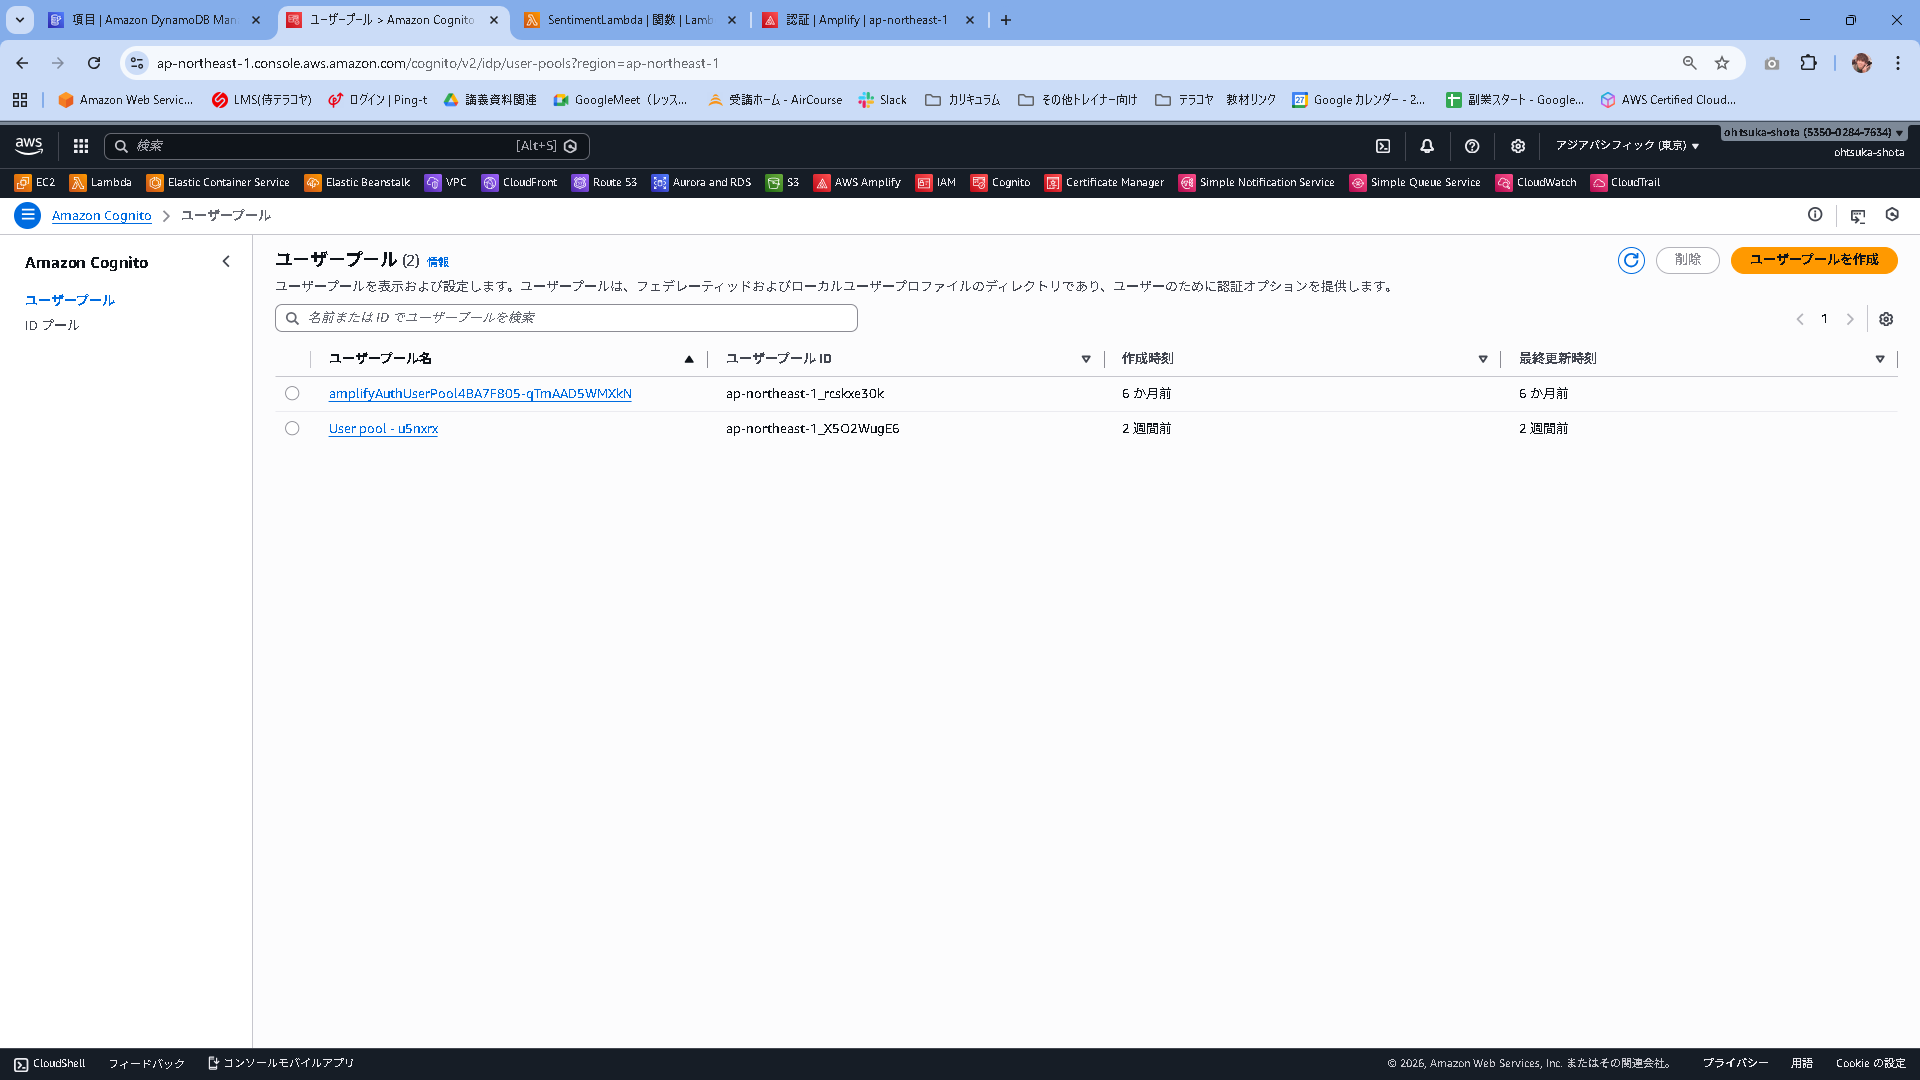Viewport: 1920px width, 1080px height.
Task: Select the amplifyAuthUserPool radio button
Action: tap(292, 394)
